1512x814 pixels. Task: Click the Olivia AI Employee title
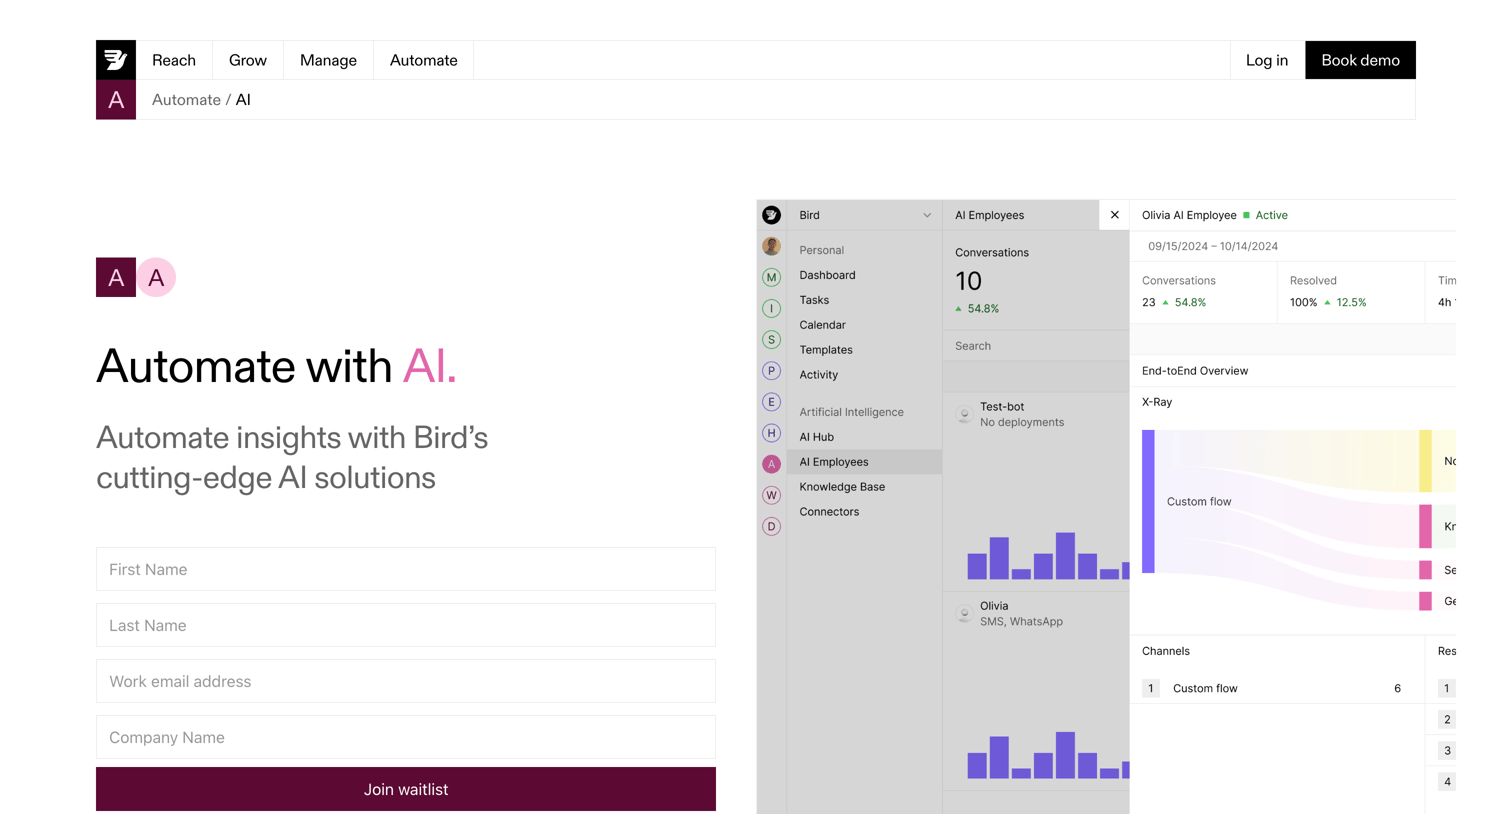1189,215
